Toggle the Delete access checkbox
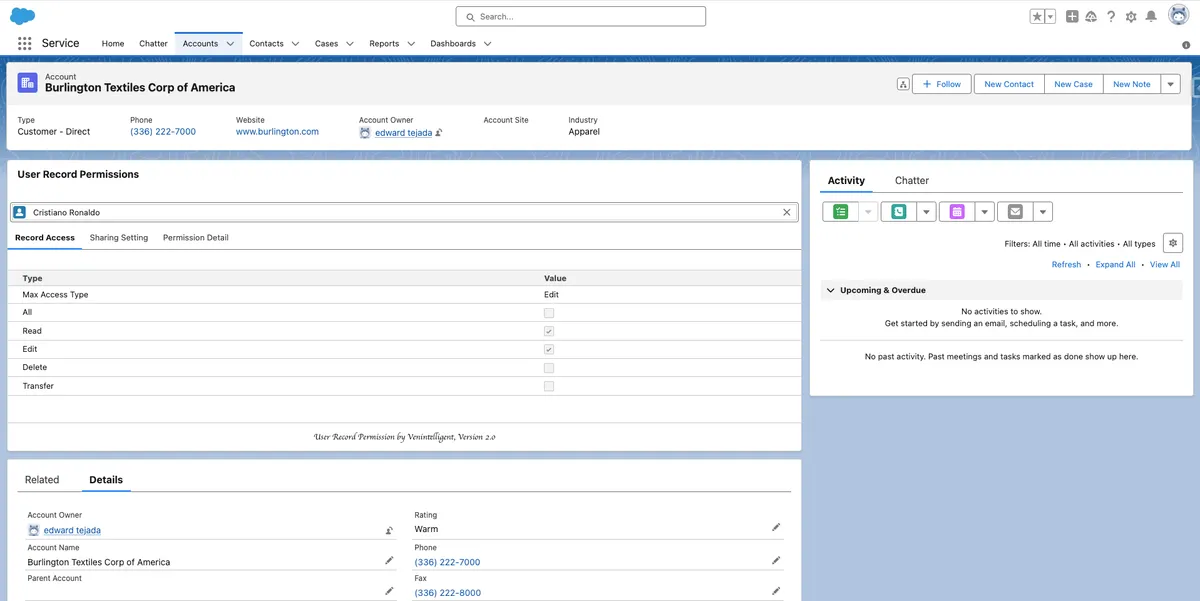This screenshot has width=1200, height=601. pos(549,368)
